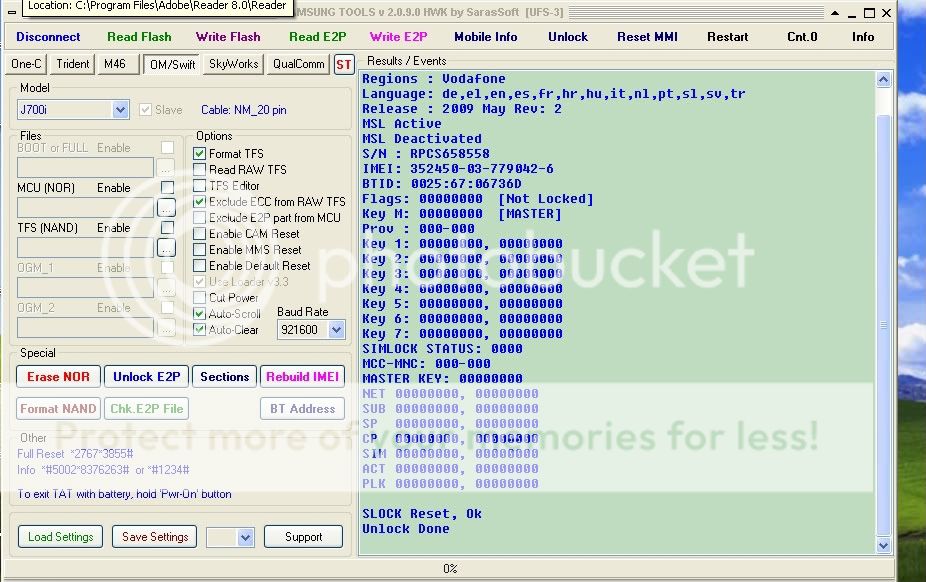Screen dimensions: 926x582
Task: Open the Model J700i dropdown
Action: (x=120, y=110)
